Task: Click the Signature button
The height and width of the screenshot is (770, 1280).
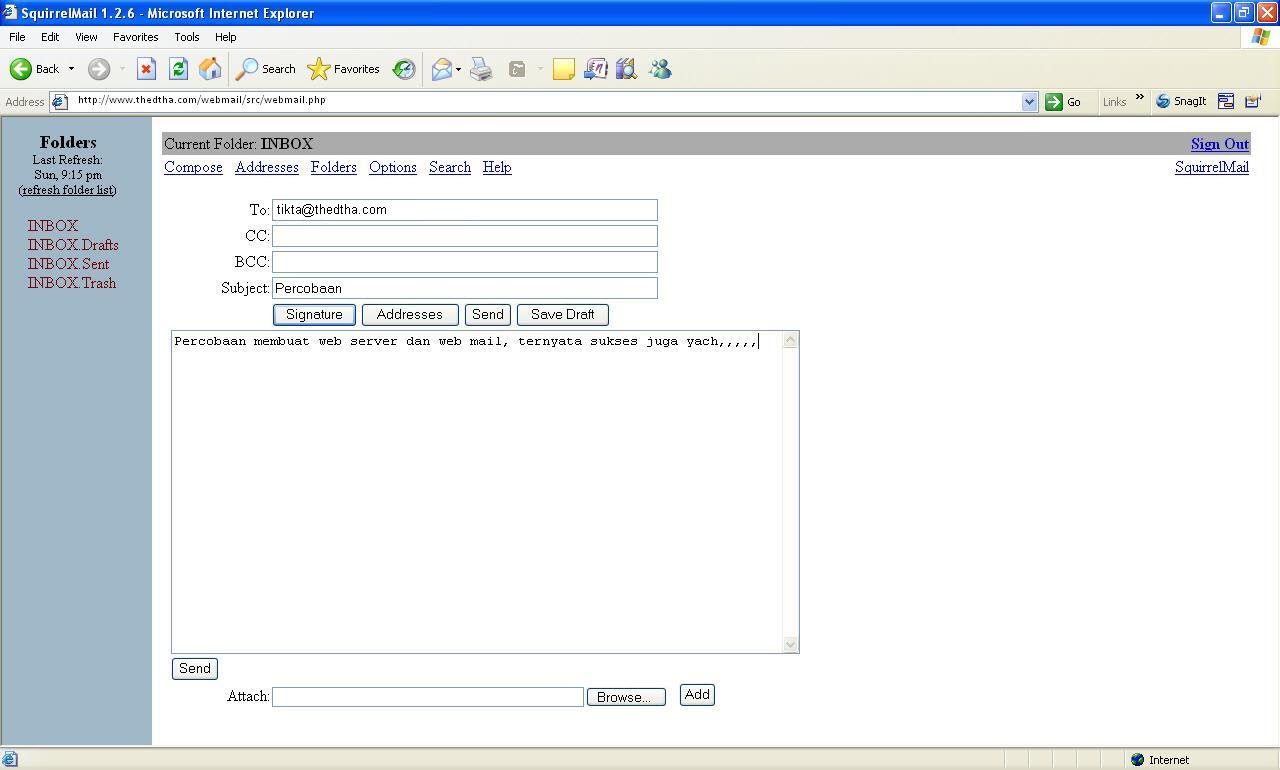Action: [314, 315]
